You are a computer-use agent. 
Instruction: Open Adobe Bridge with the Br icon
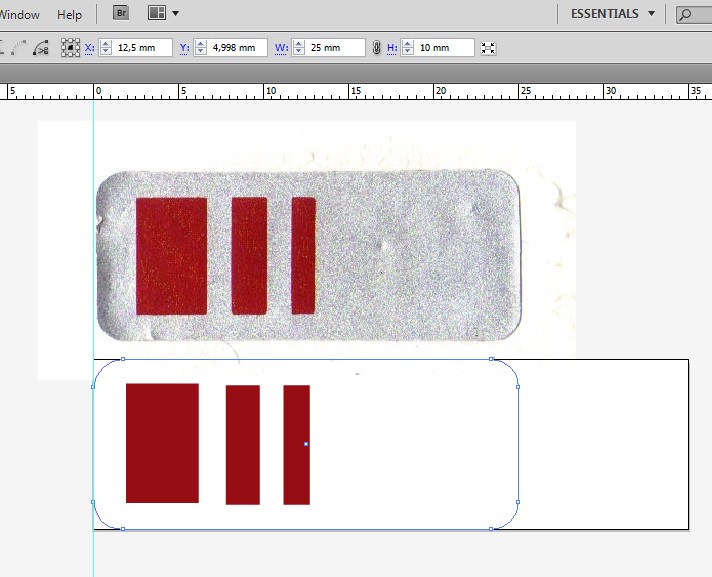click(x=121, y=13)
